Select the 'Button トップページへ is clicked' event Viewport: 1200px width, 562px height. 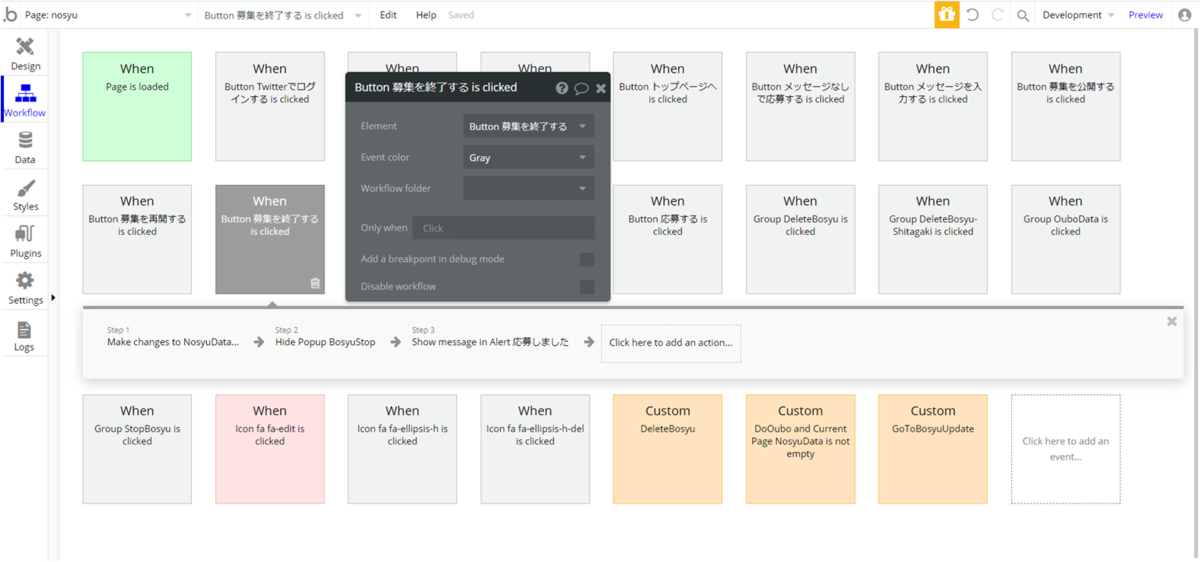click(667, 107)
